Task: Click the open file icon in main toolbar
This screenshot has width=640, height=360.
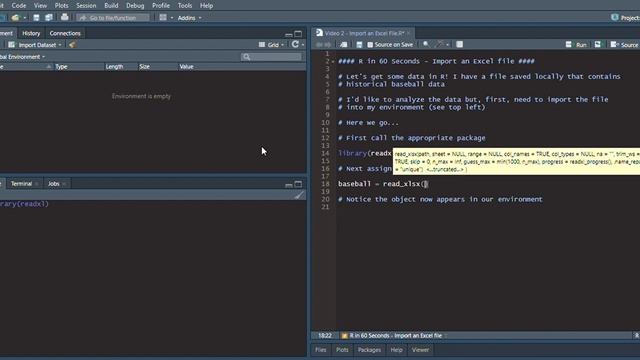Action: coord(16,18)
